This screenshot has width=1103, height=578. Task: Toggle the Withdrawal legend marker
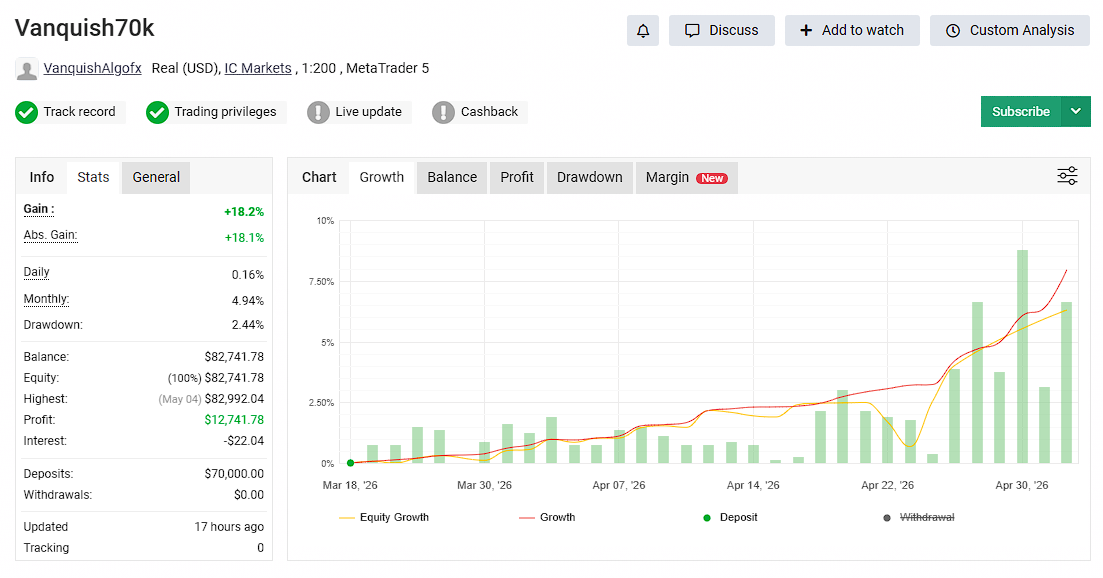pyautogui.click(x=919, y=518)
